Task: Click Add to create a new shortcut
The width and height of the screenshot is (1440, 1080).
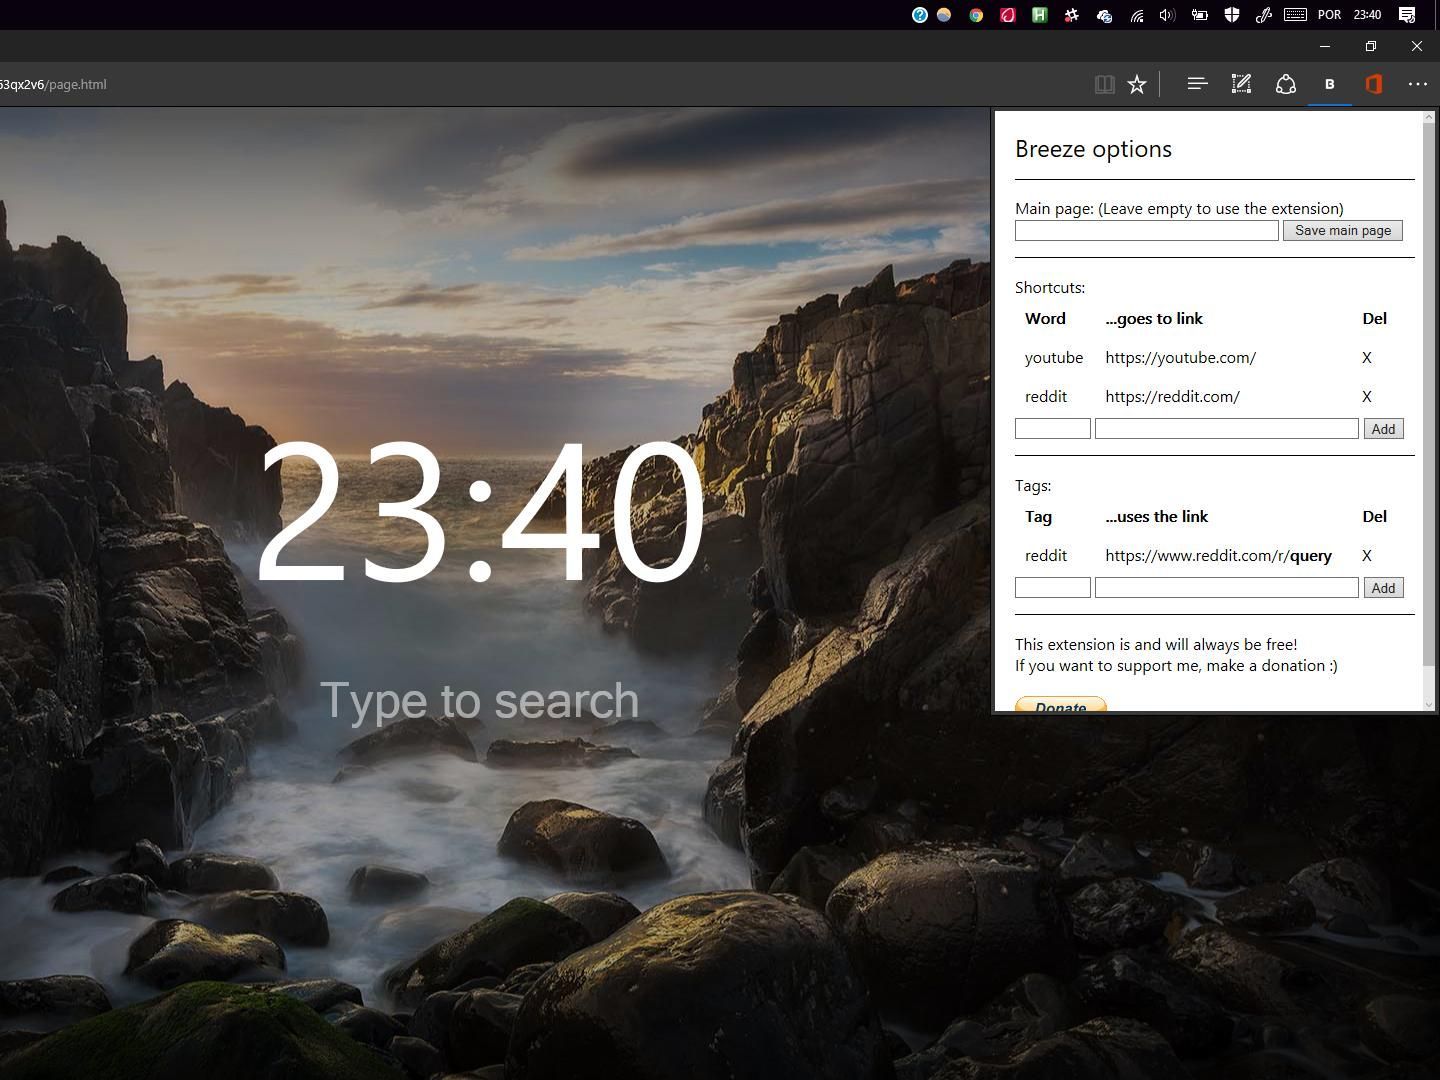Action: click(1383, 428)
